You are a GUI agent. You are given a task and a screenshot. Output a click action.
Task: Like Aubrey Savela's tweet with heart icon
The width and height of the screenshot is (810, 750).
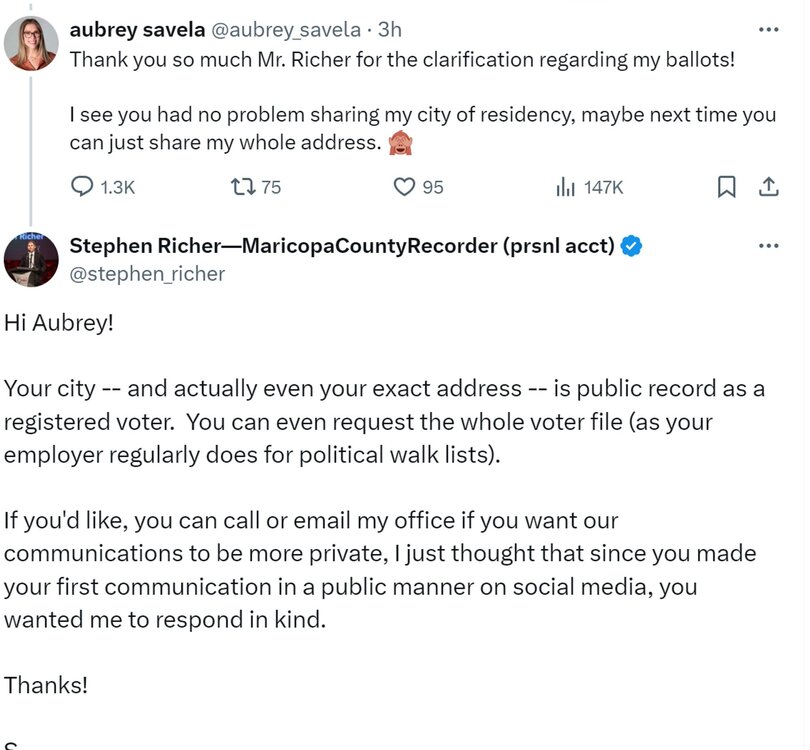coord(404,187)
